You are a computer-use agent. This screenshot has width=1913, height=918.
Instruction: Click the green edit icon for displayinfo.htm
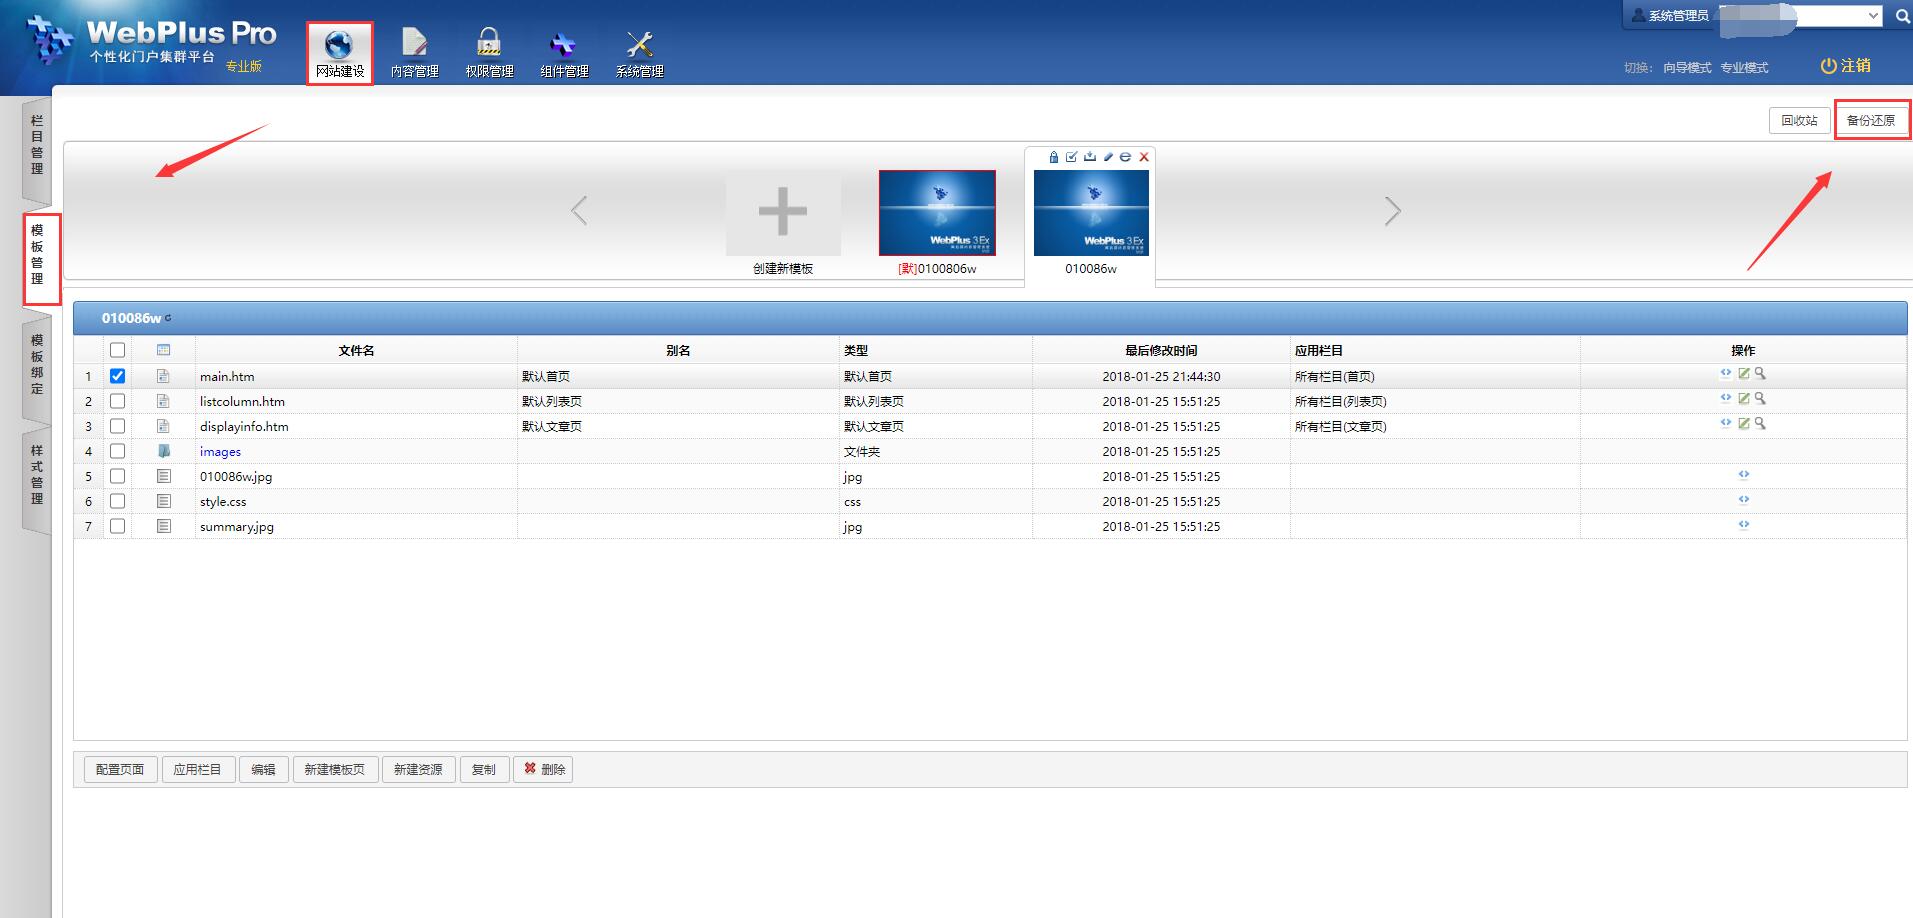click(x=1743, y=424)
